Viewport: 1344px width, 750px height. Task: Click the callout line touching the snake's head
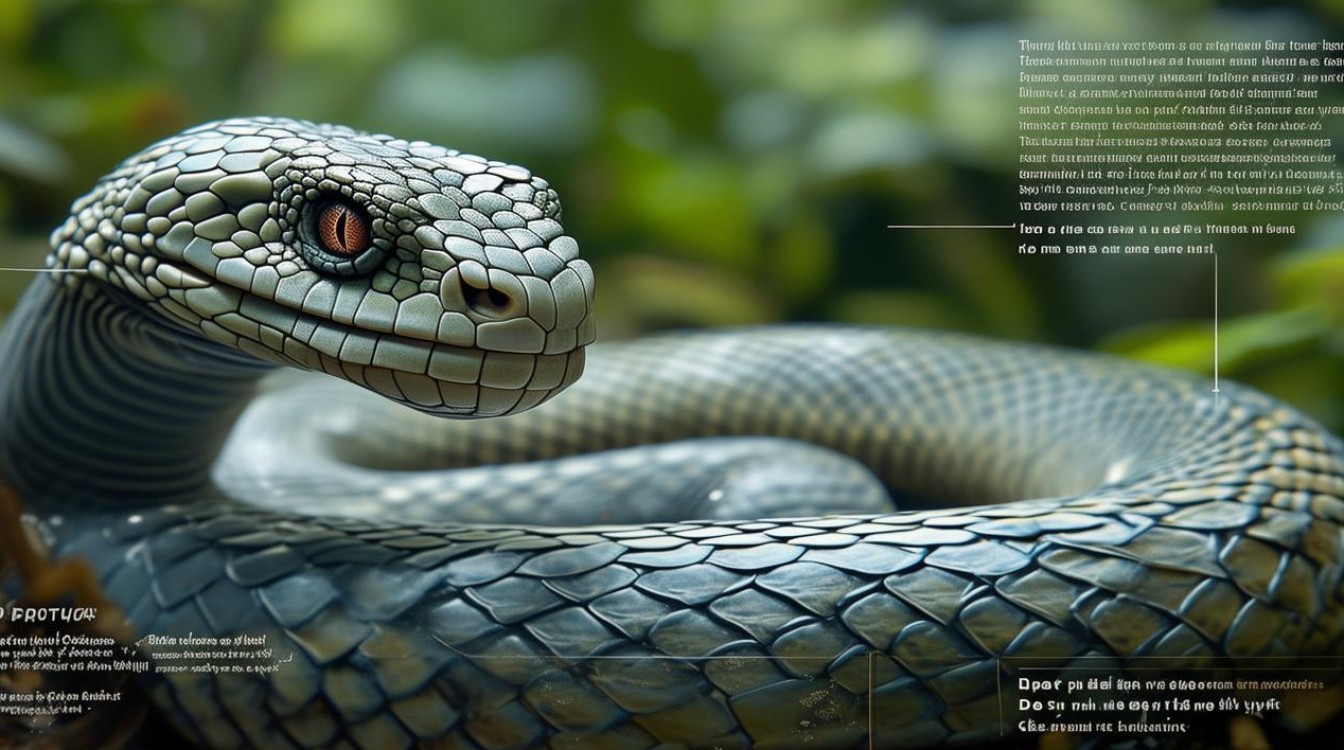[40, 270]
